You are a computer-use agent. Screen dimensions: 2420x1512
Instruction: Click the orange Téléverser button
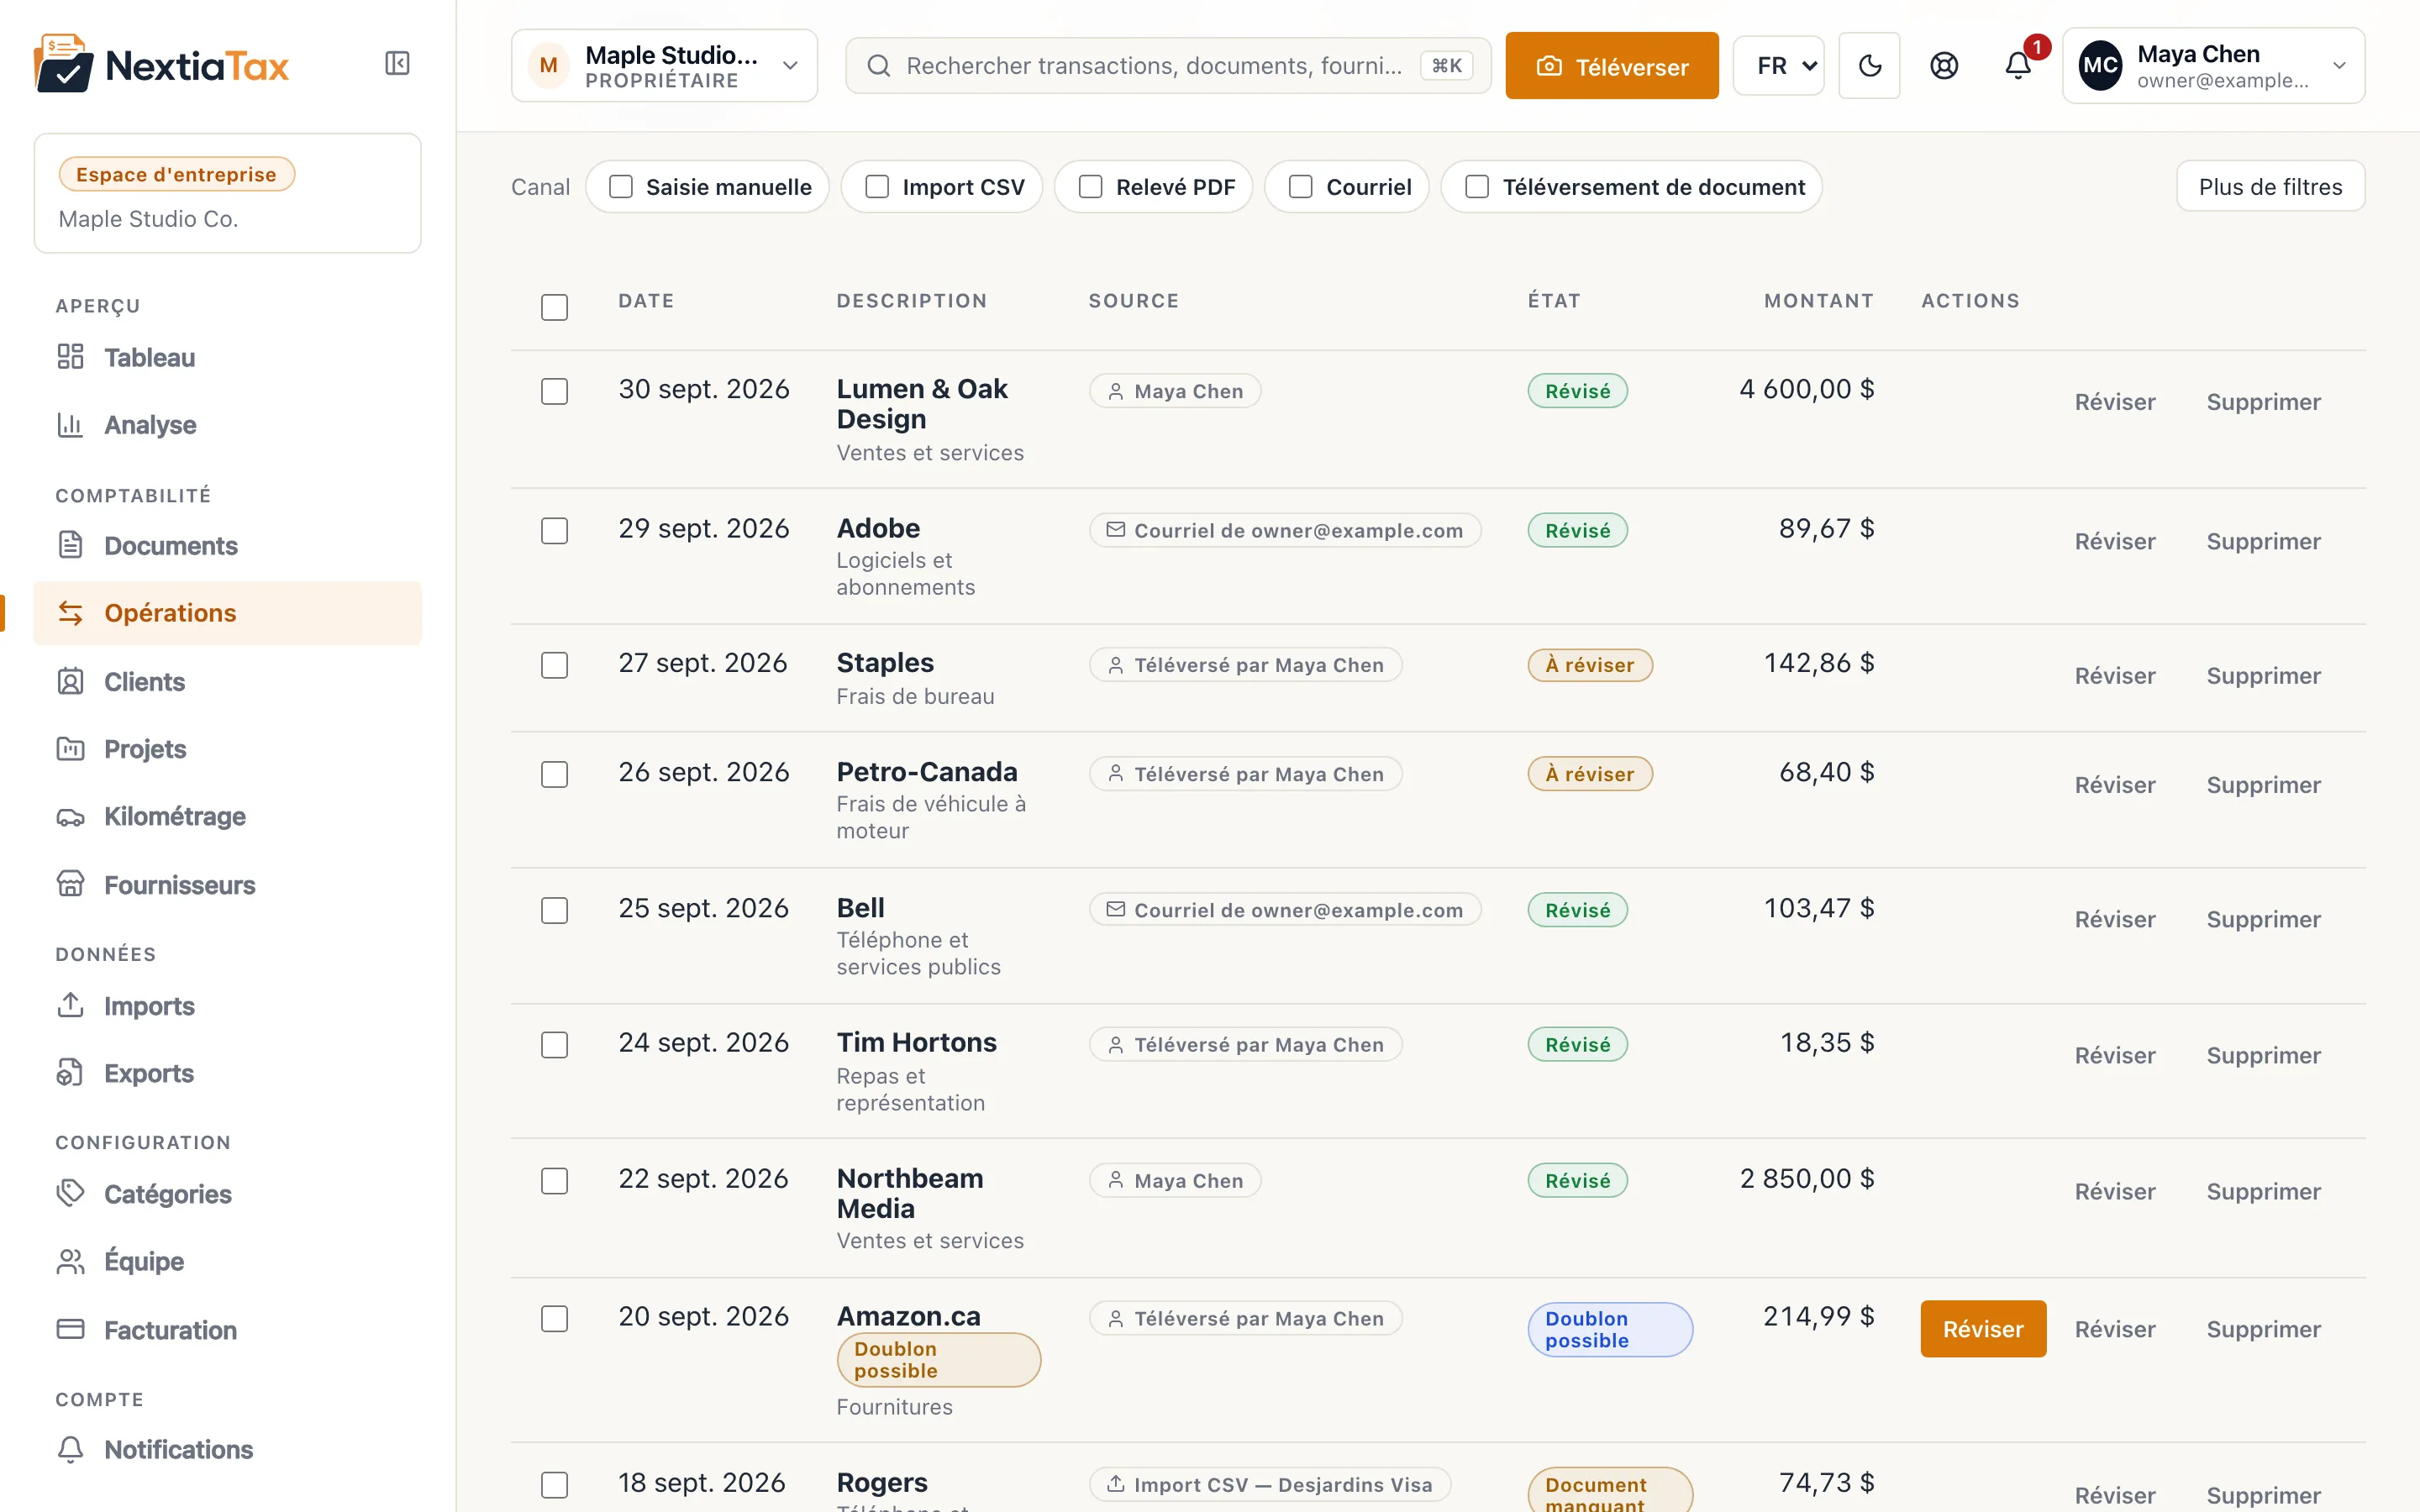(1612, 66)
